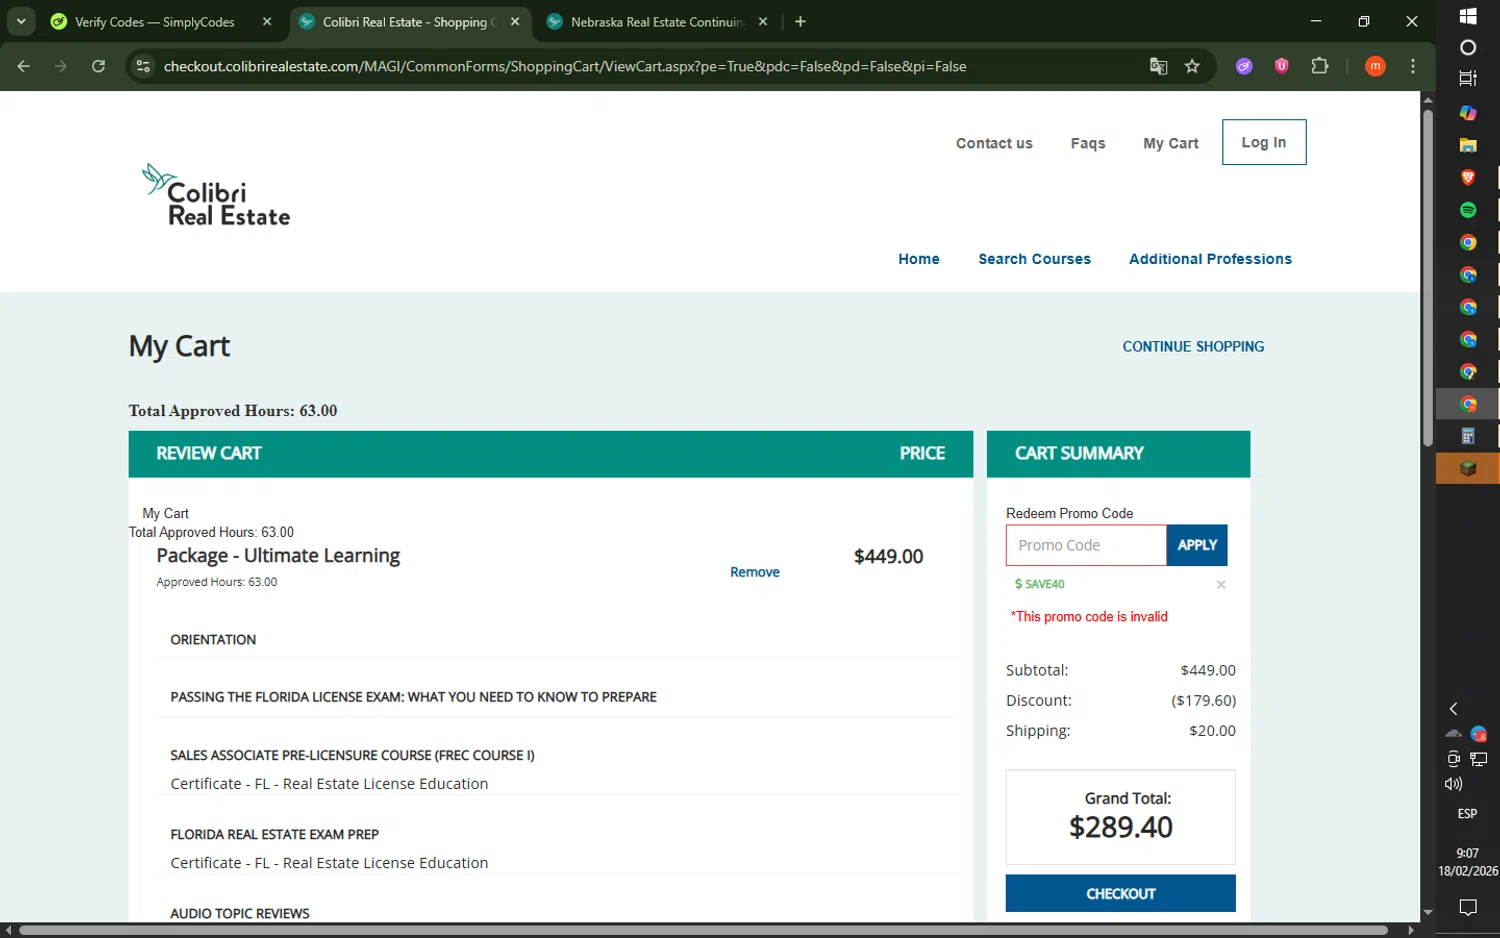
Task: Open Brave browser from the taskbar
Action: tap(1468, 177)
